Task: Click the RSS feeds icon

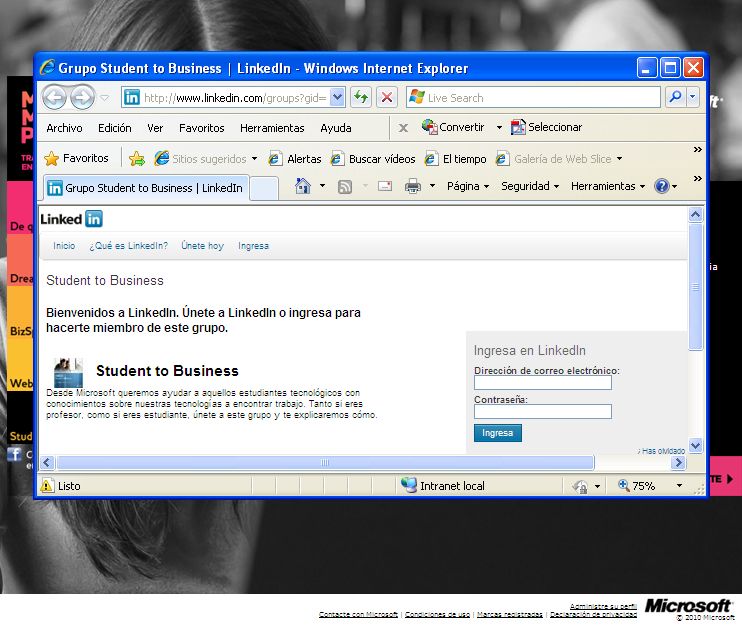Action: tap(344, 186)
